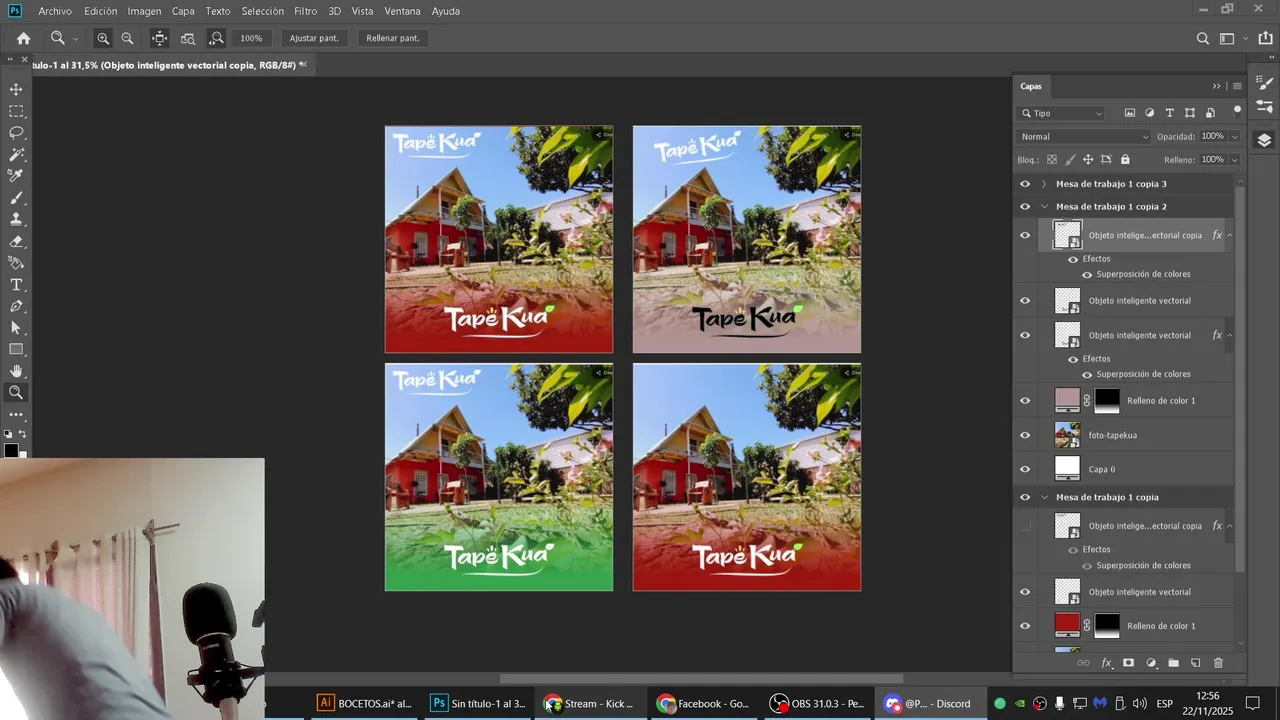Hide artboard Mesa de trabajo 1 copia 3
This screenshot has height=720, width=1280.
(1025, 184)
